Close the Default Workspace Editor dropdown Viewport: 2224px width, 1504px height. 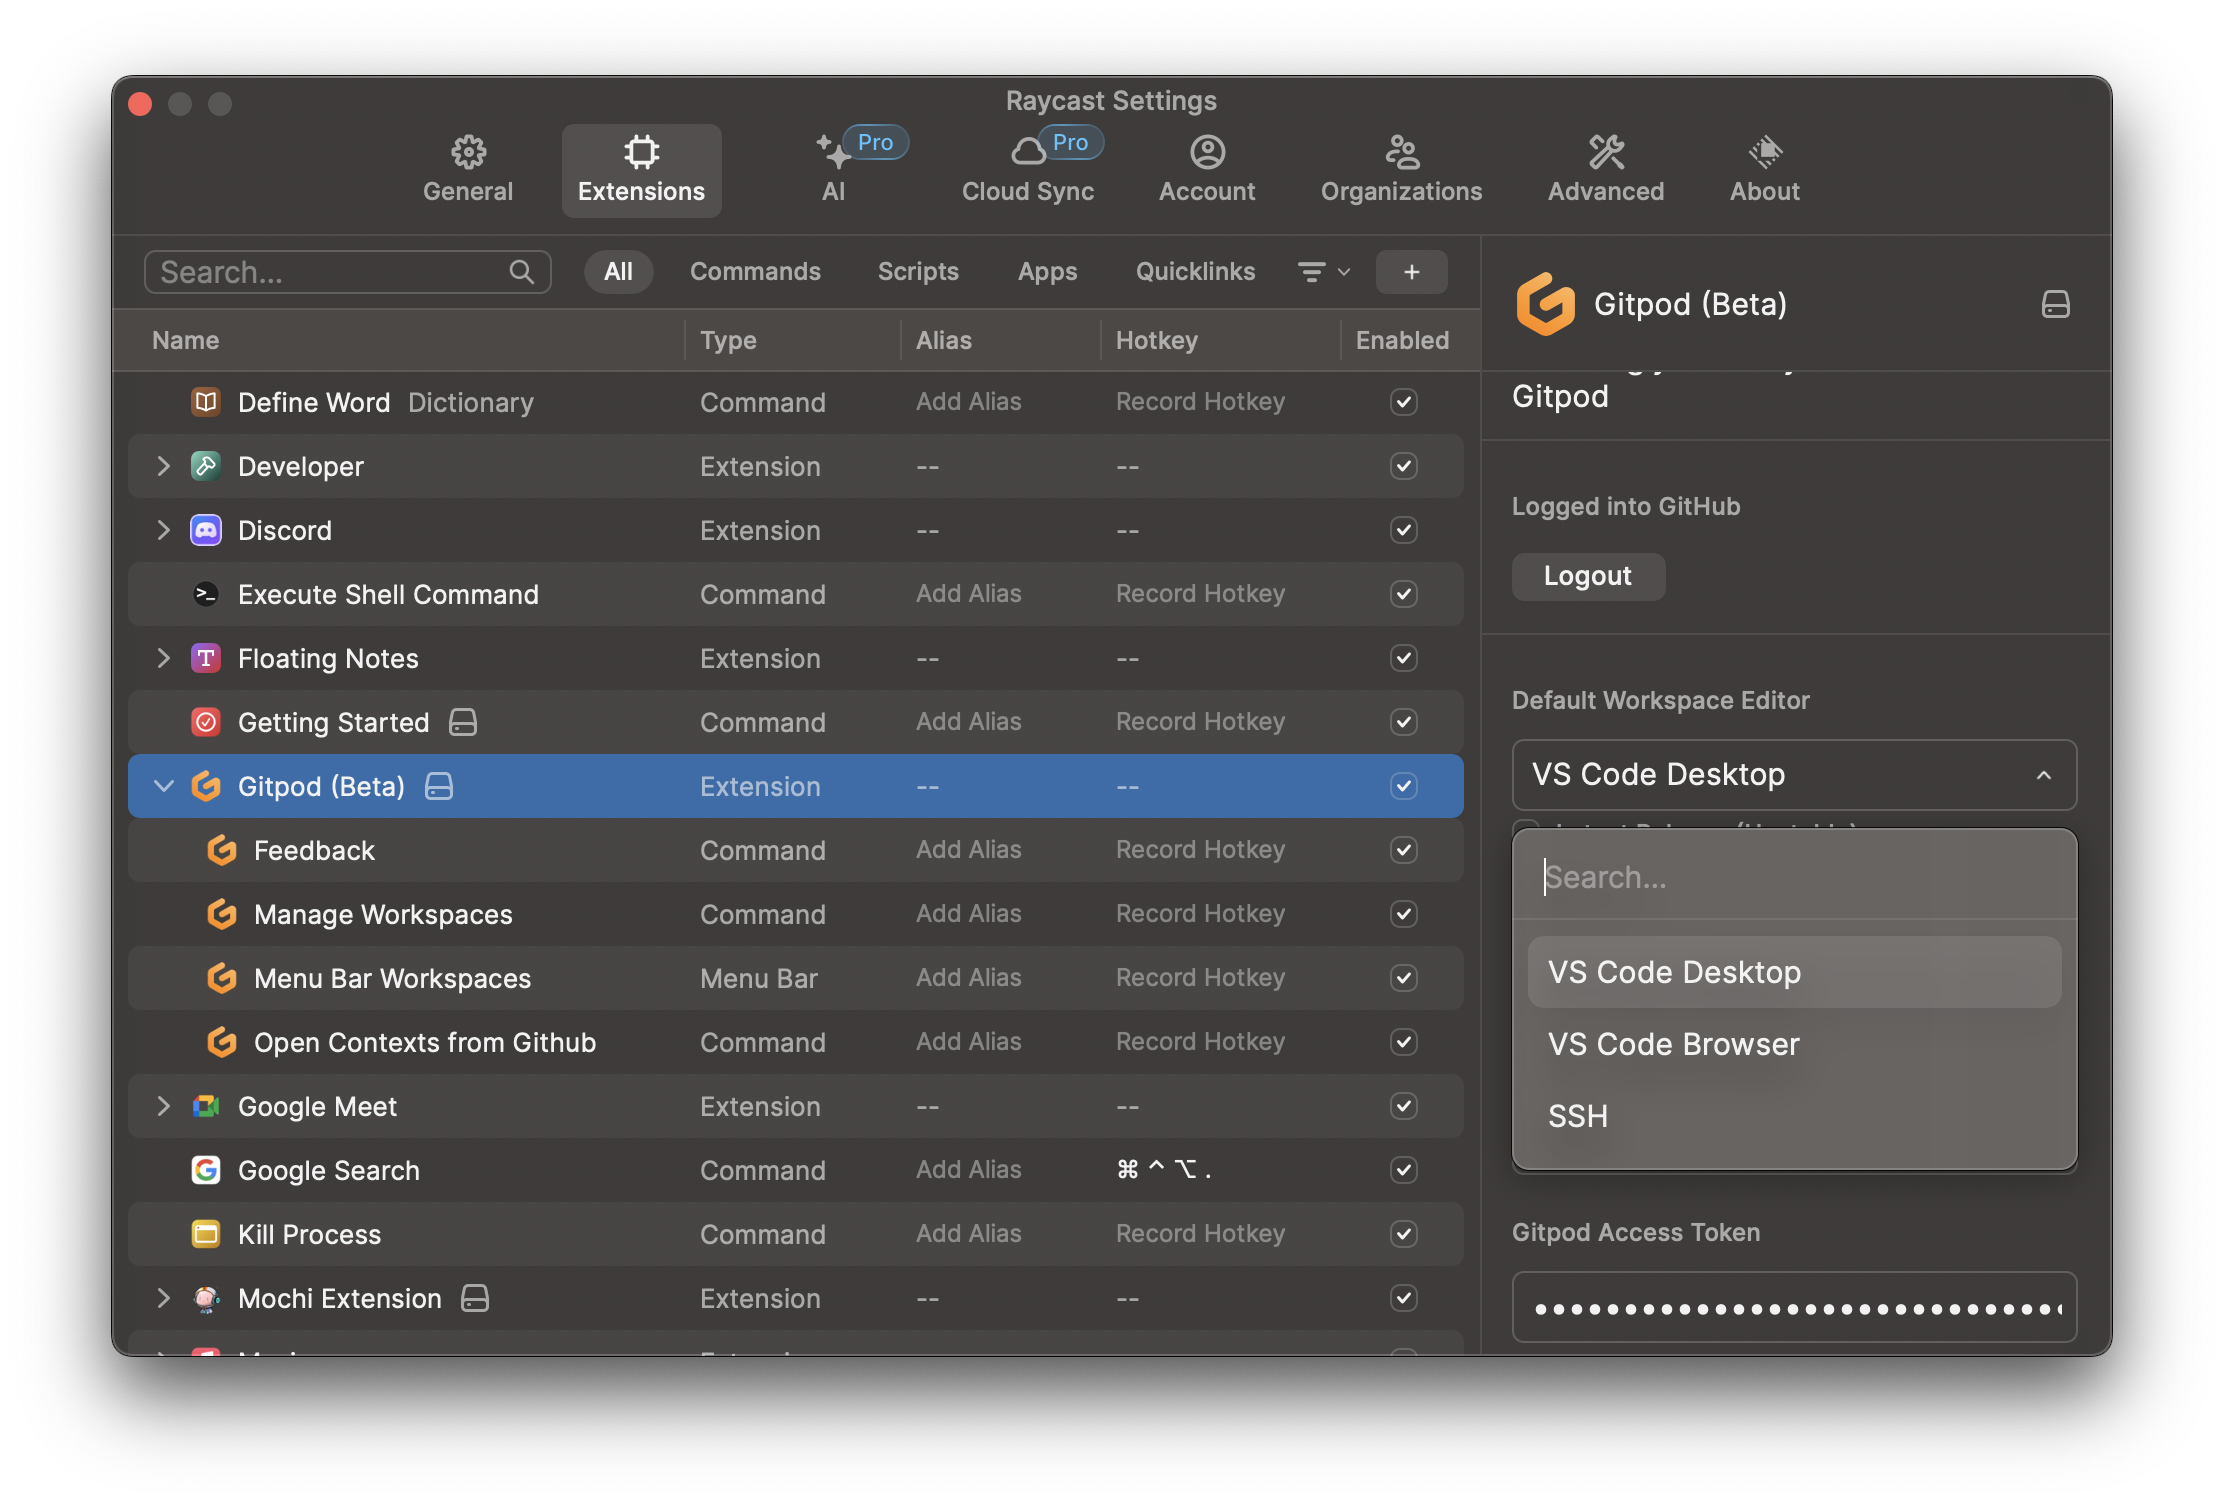click(1794, 775)
